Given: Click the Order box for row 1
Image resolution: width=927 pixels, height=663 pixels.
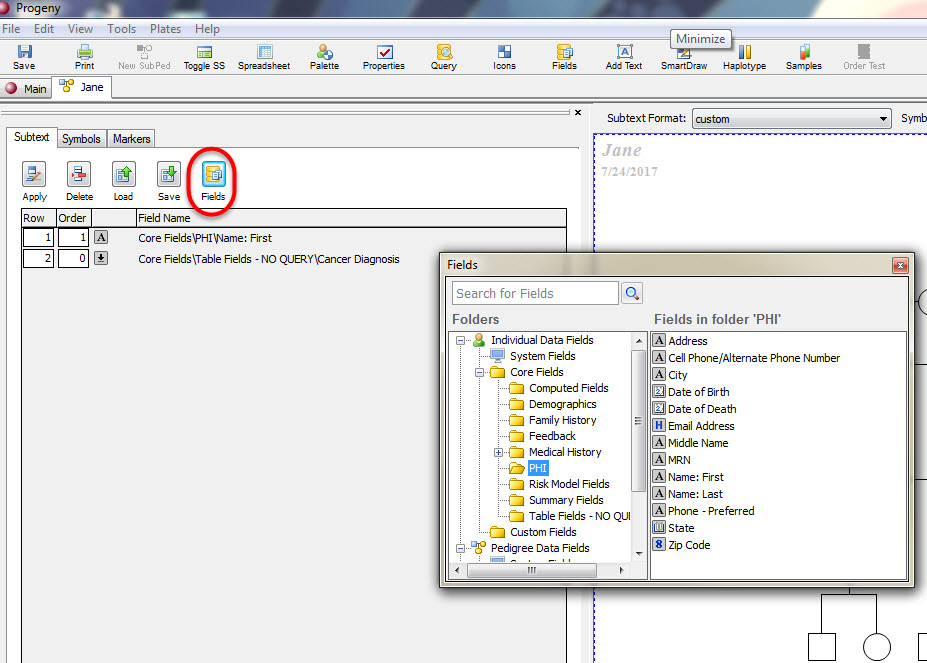Looking at the screenshot, I should point(73,238).
